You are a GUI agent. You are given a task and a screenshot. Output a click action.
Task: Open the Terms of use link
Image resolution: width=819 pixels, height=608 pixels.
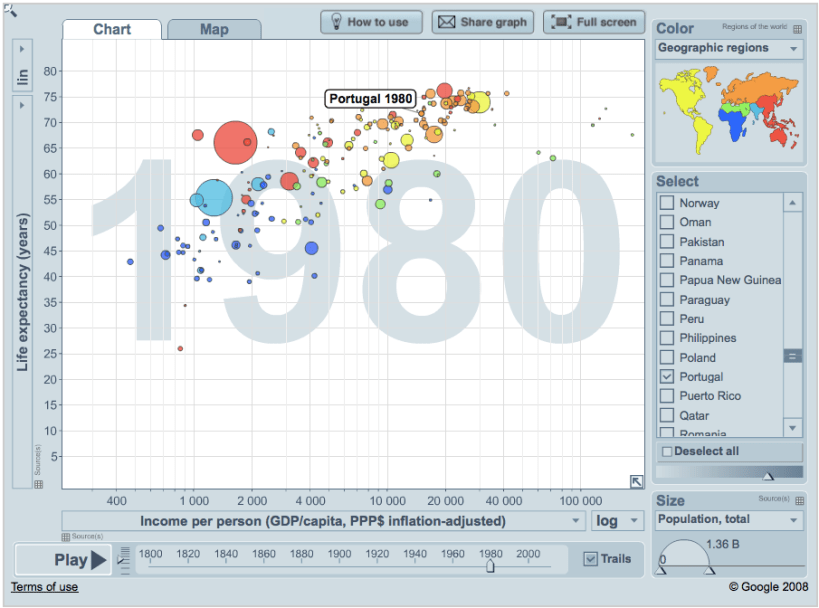(x=44, y=587)
